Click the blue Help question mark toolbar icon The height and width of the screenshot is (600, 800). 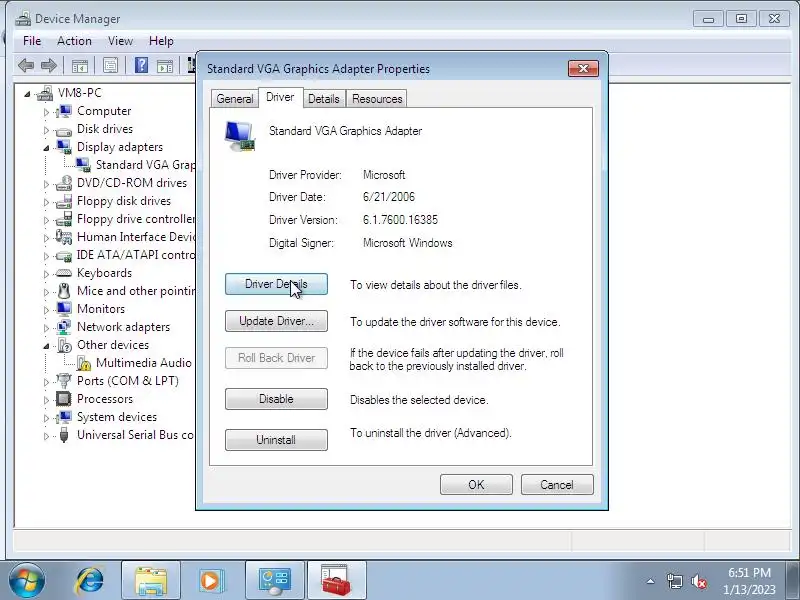point(141,65)
